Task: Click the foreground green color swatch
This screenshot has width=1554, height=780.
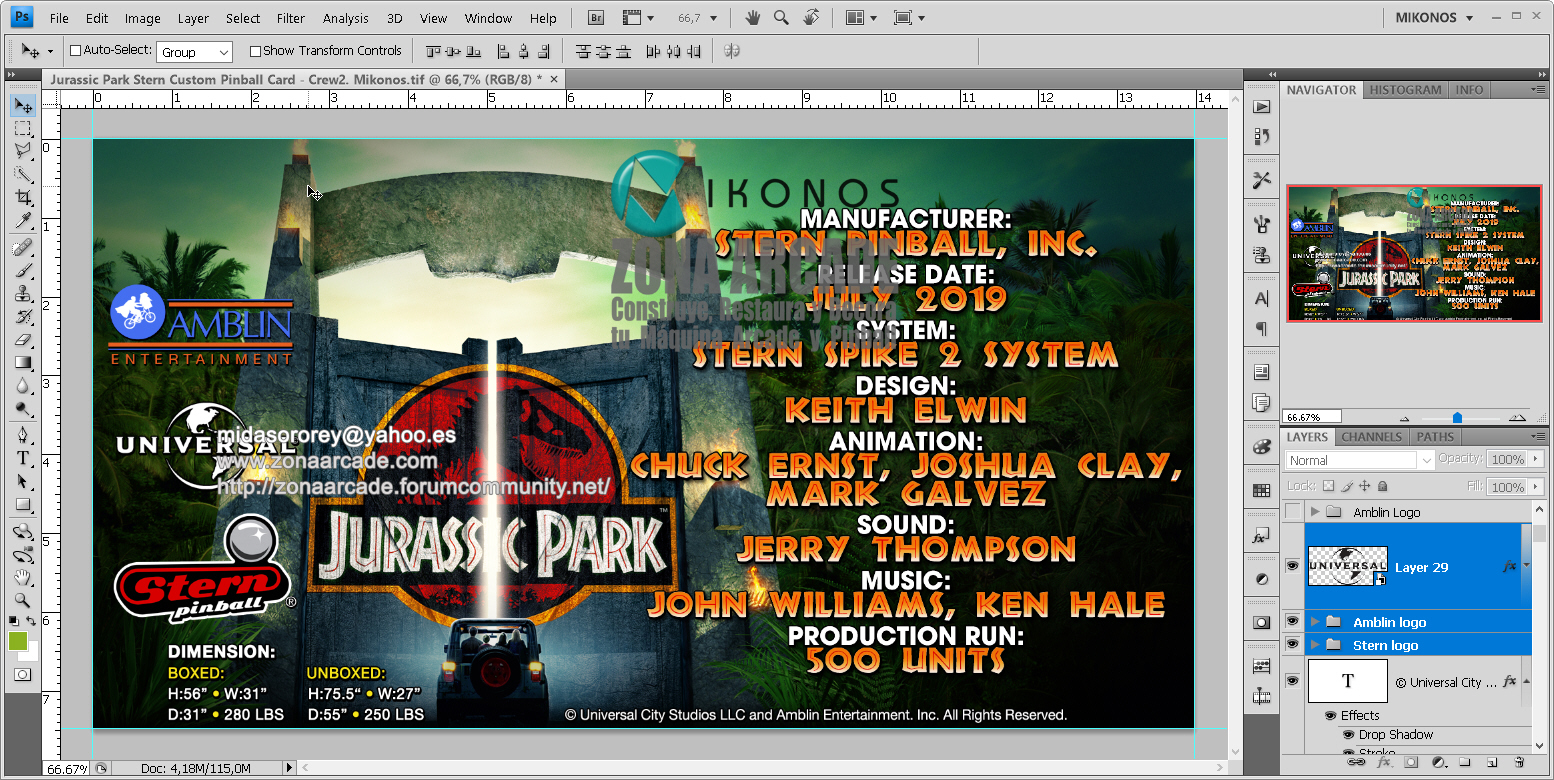Action: click(18, 640)
